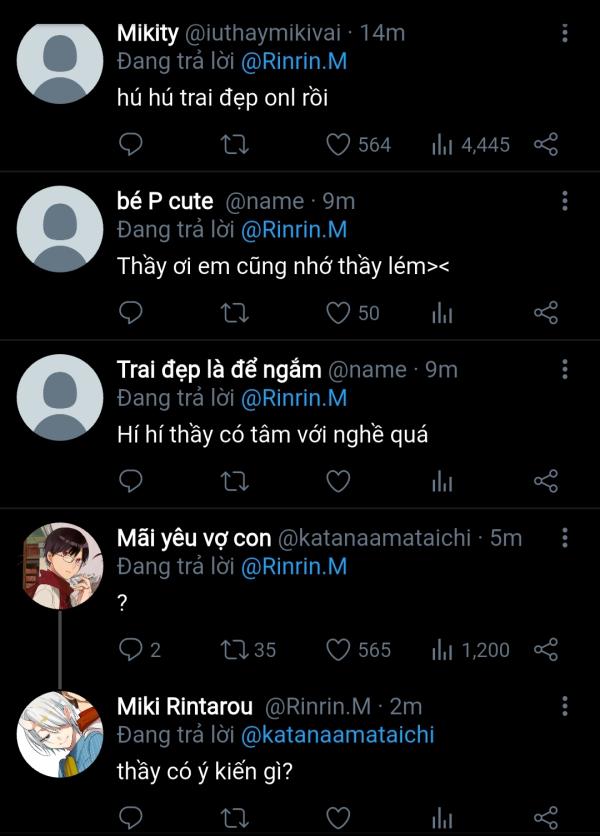Open bé P cute's profile name
The image size is (600, 836).
(x=165, y=202)
